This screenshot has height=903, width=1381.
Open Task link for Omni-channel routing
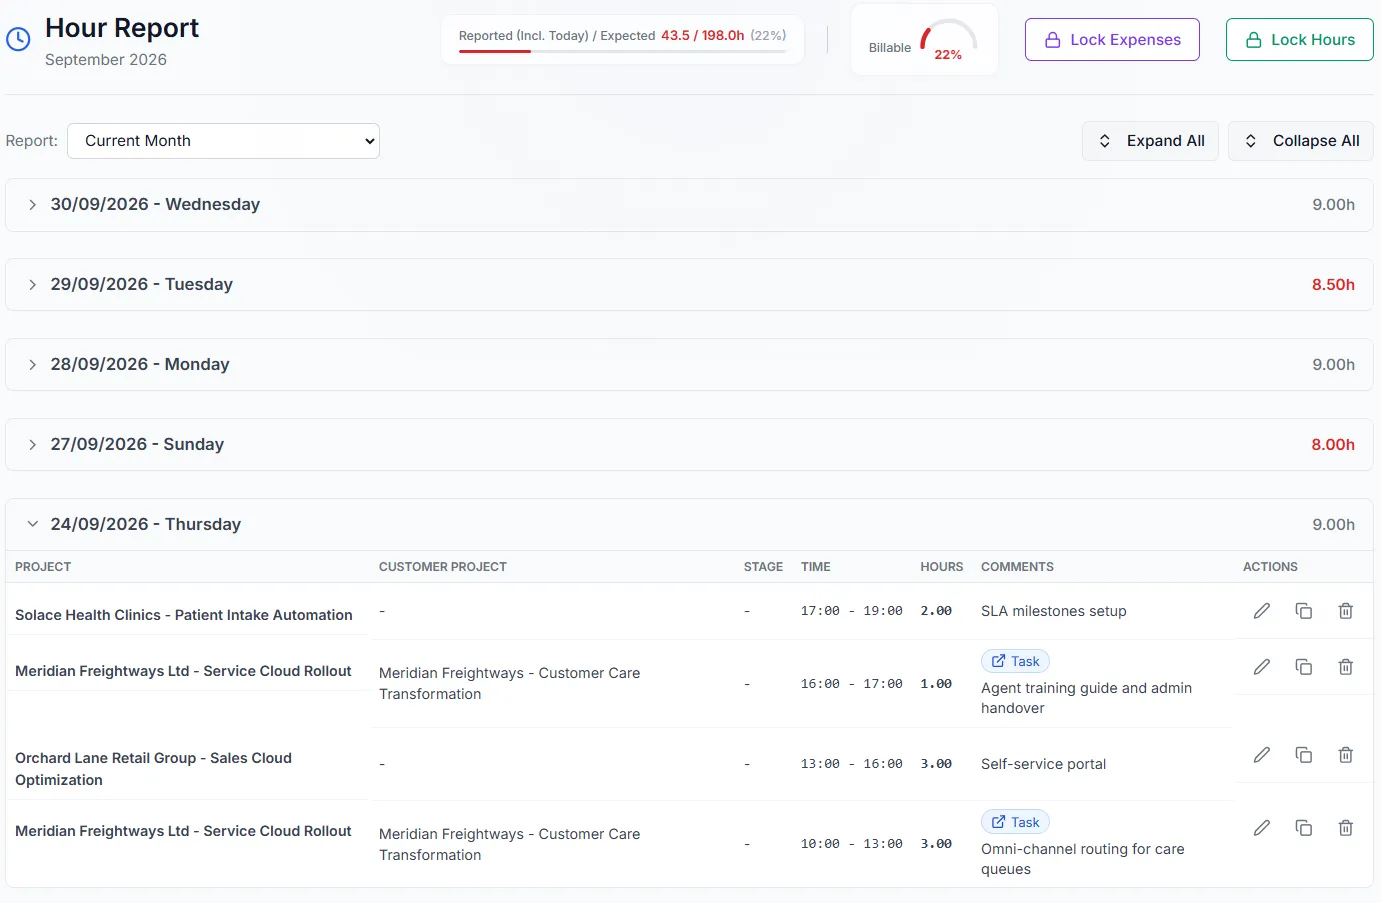point(1015,822)
